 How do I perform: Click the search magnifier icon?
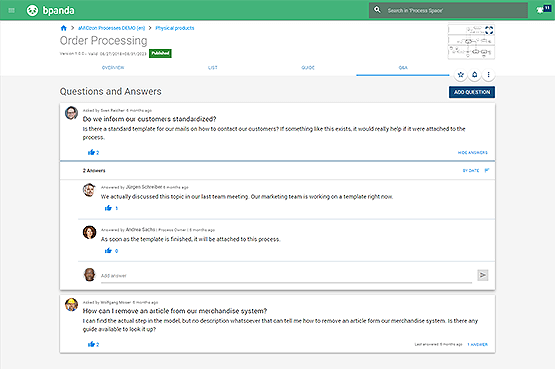pos(377,10)
